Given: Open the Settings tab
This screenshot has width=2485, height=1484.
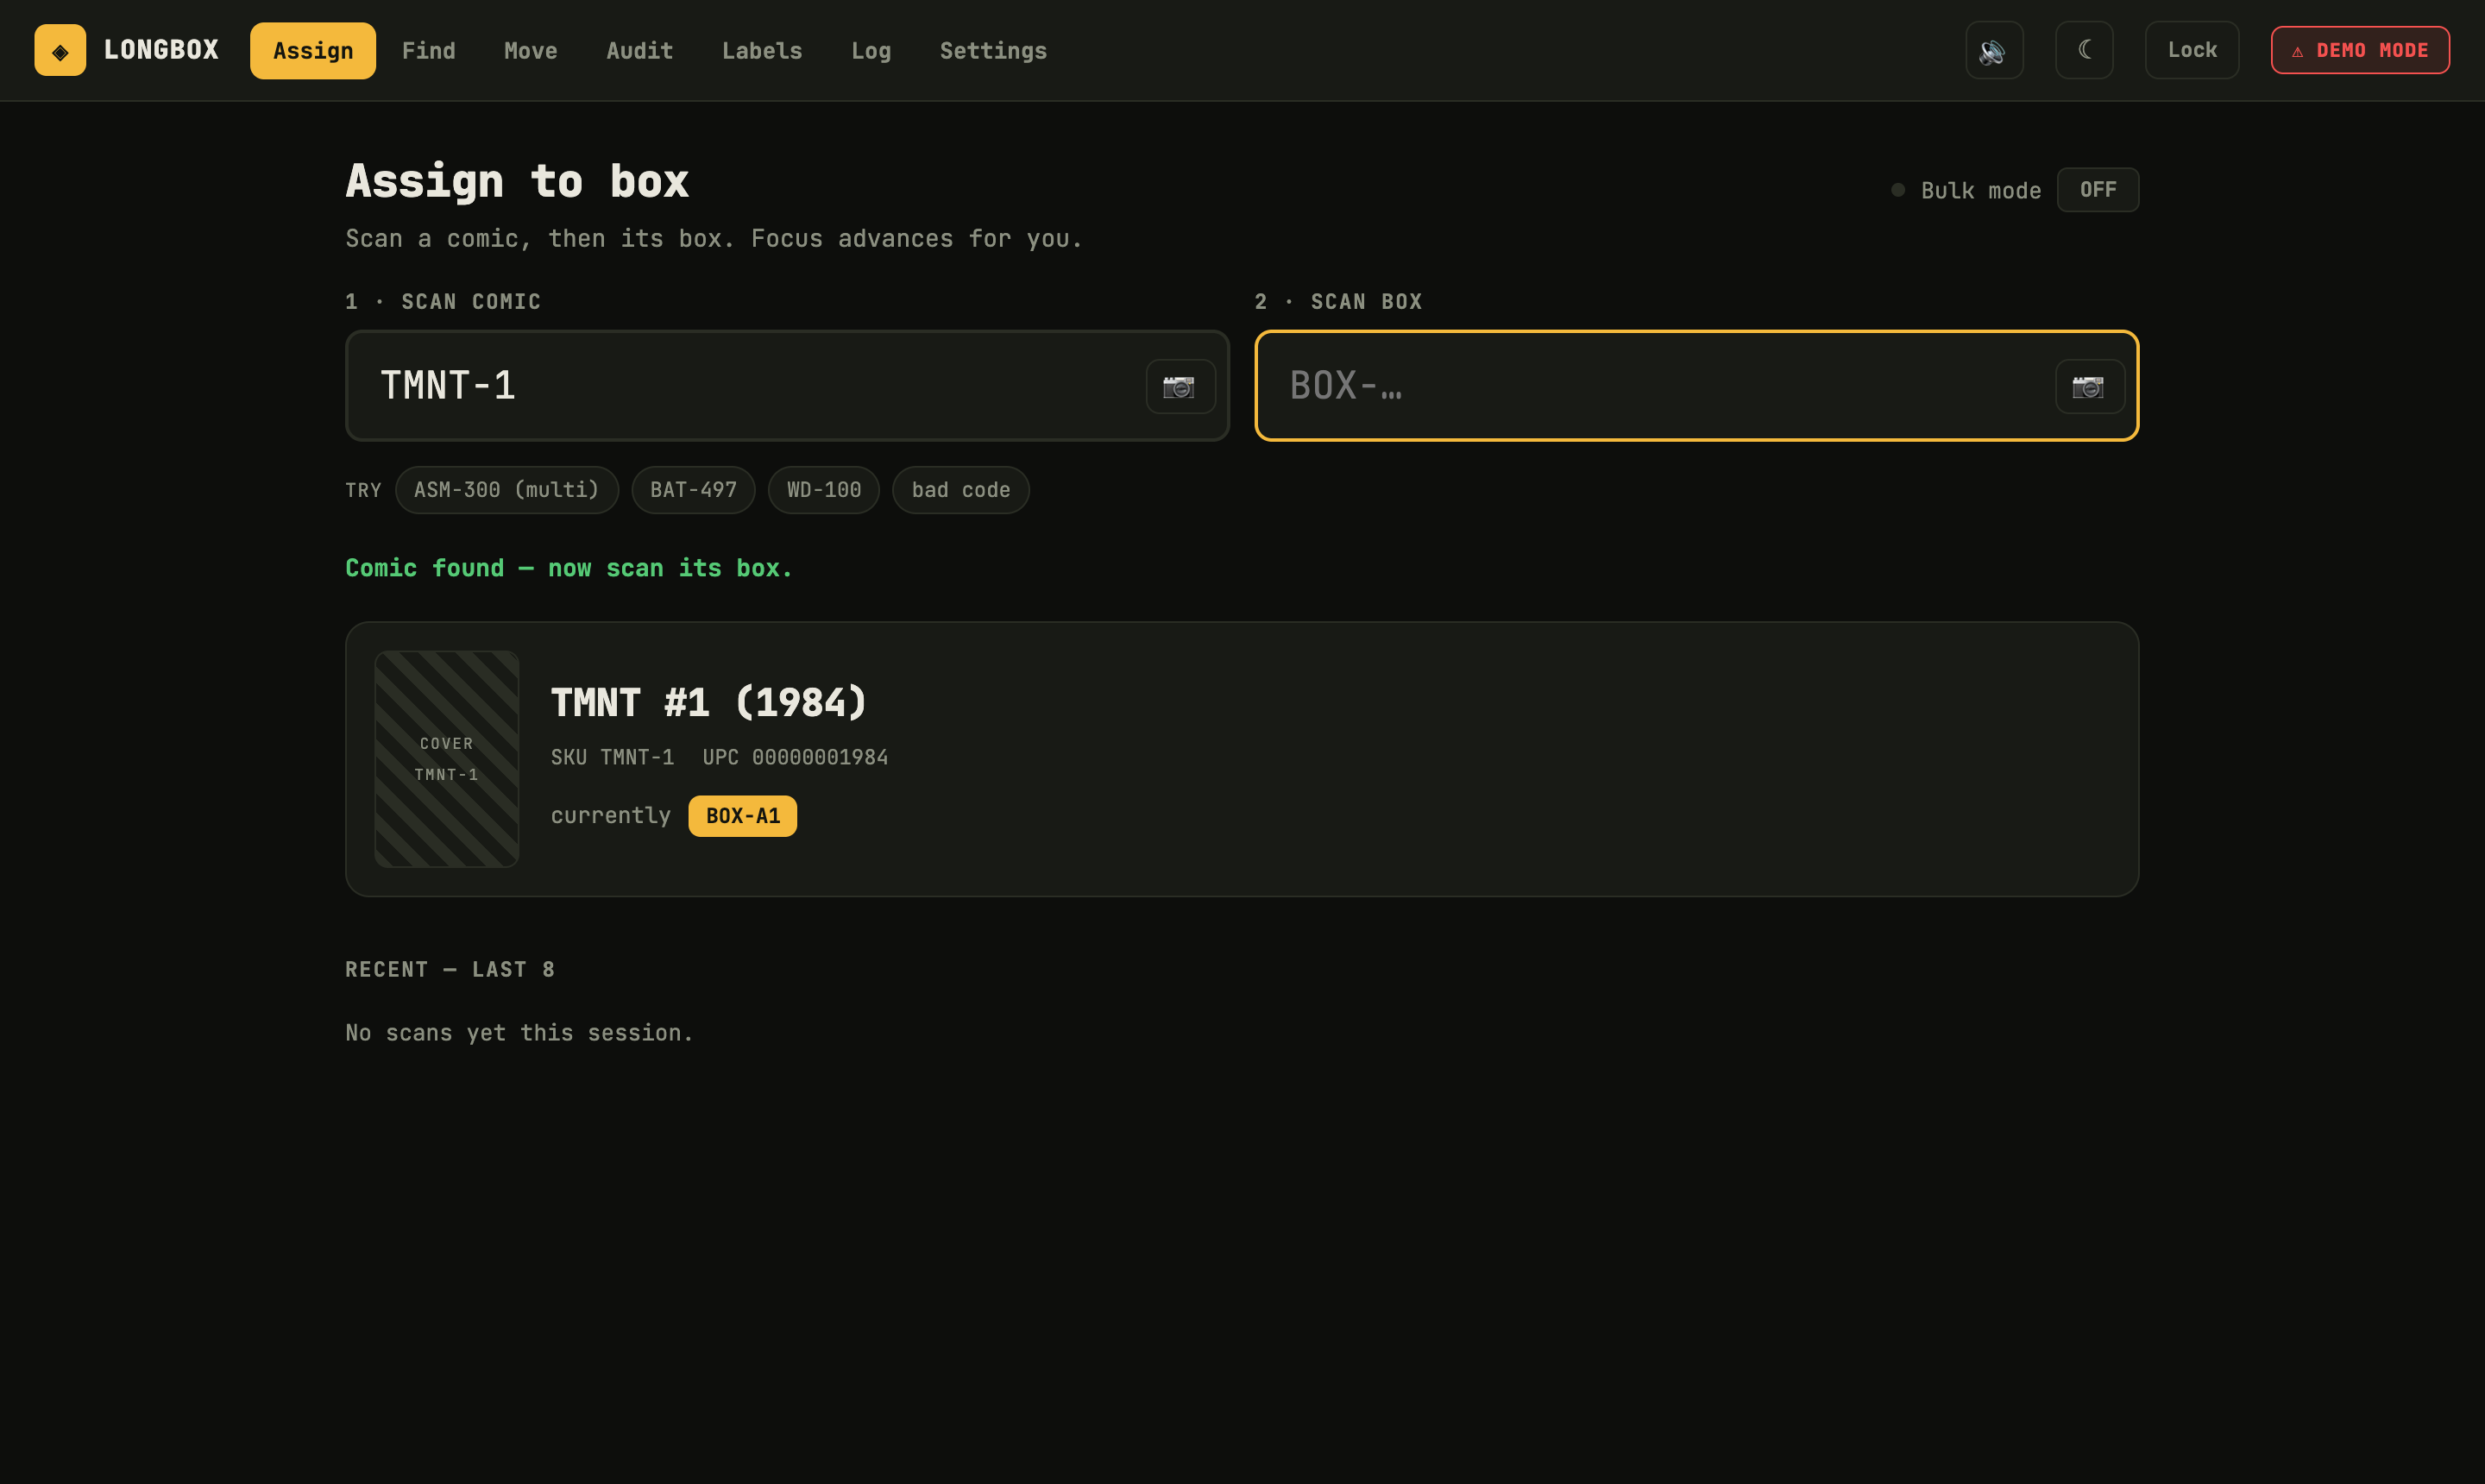Looking at the screenshot, I should pyautogui.click(x=993, y=50).
